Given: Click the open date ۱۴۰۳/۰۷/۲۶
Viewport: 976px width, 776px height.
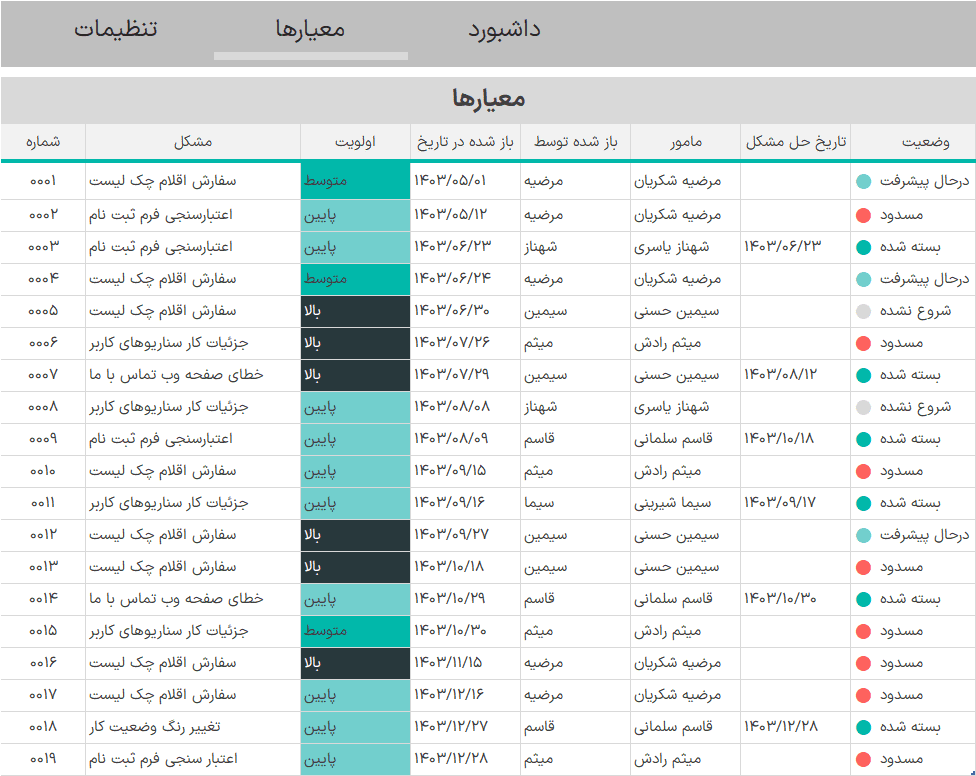Looking at the screenshot, I should coord(452,342).
